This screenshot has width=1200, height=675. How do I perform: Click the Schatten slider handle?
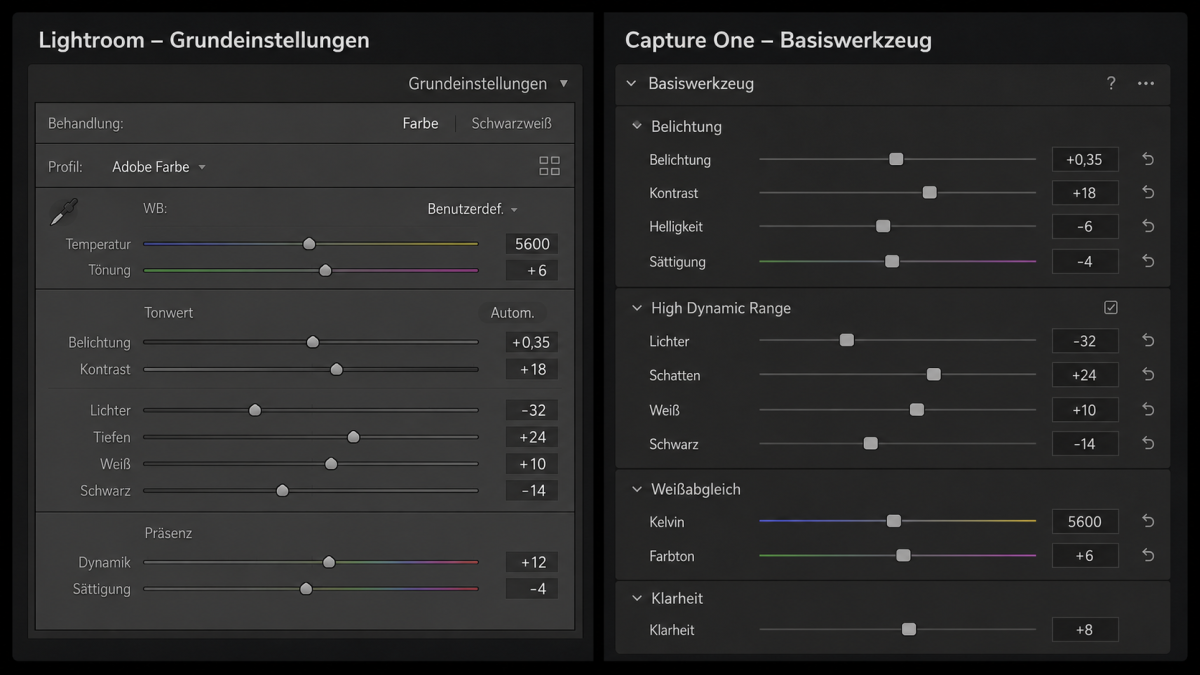934,375
